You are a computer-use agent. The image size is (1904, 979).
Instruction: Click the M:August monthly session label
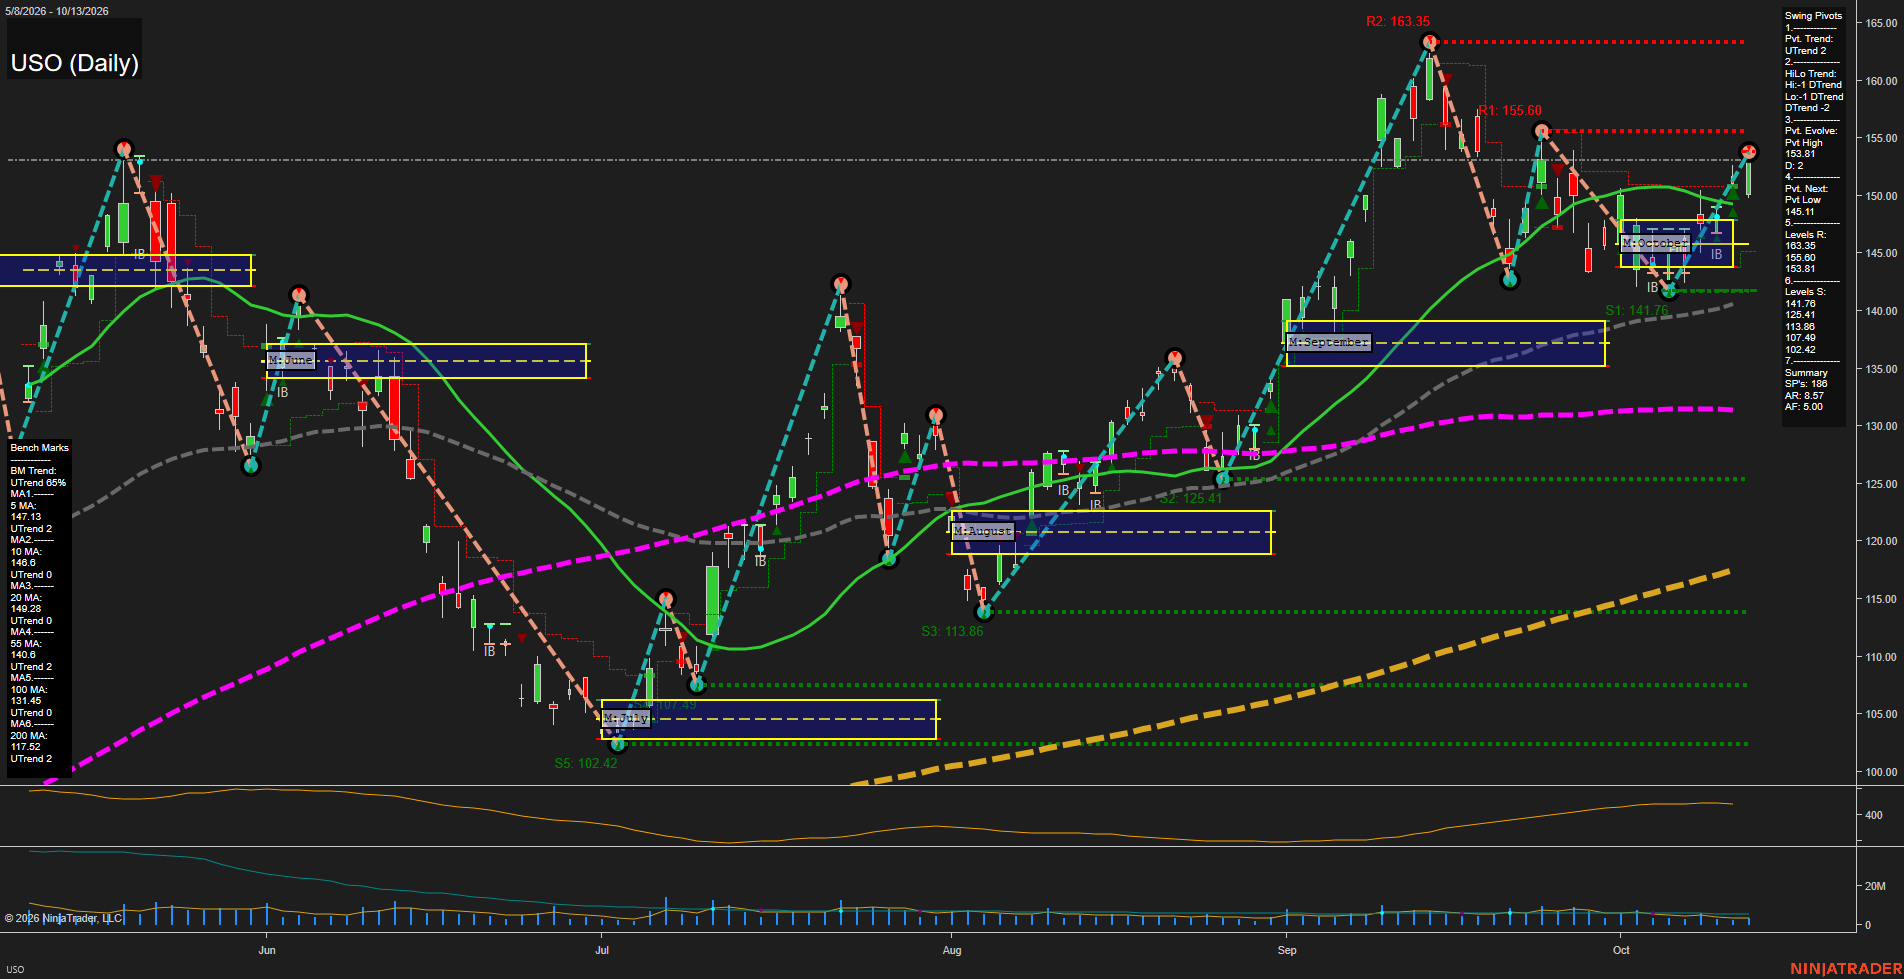click(983, 531)
